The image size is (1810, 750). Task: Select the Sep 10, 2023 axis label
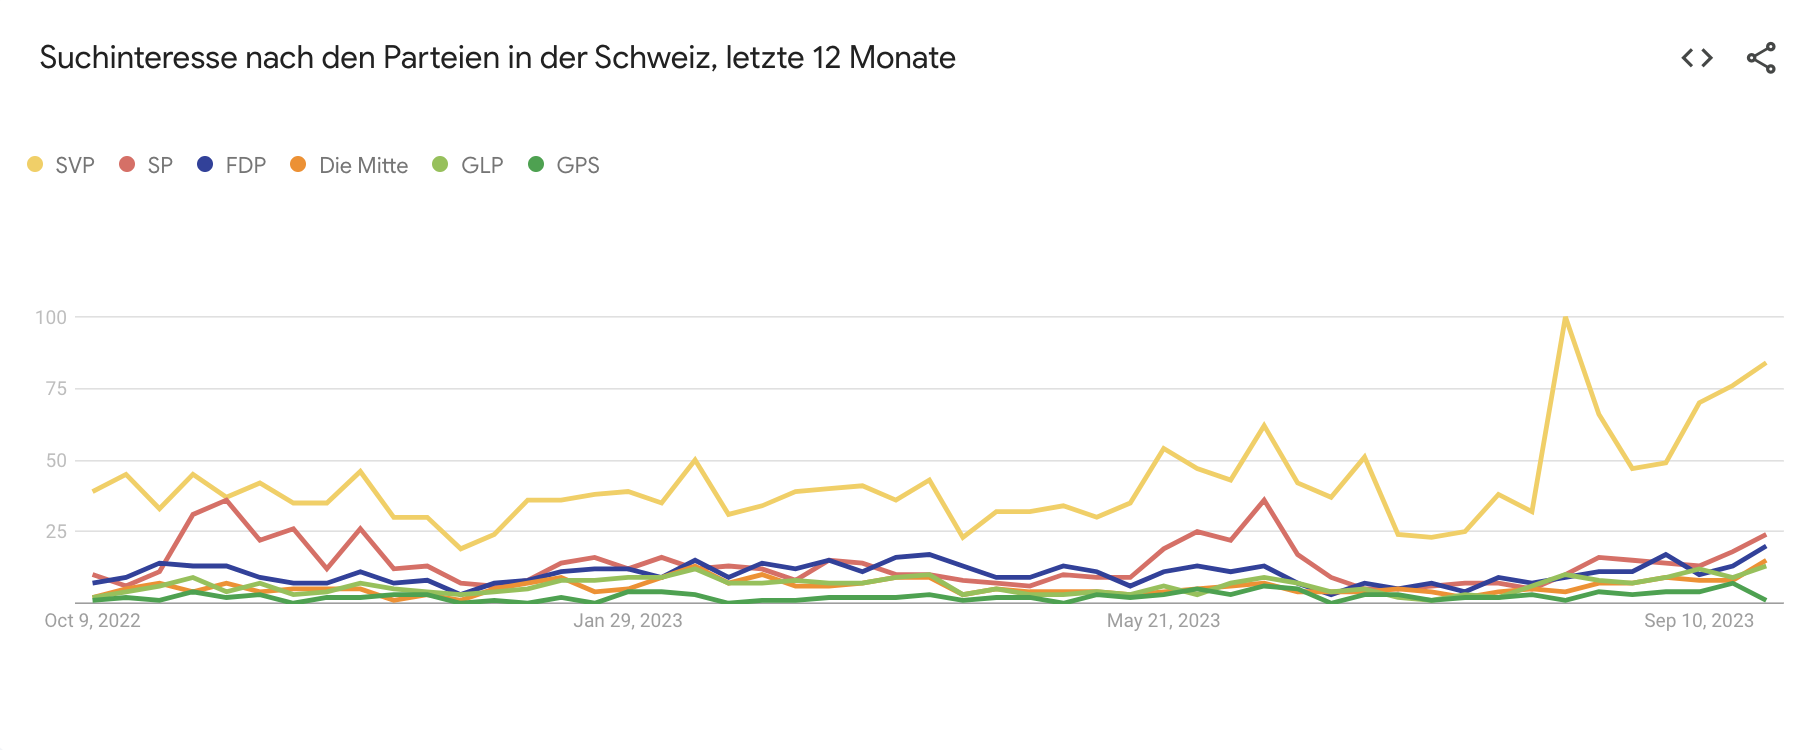tap(1699, 621)
